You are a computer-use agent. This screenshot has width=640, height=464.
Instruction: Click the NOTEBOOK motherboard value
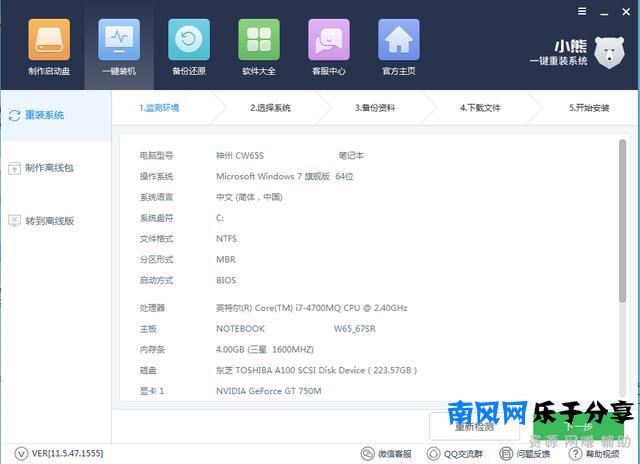point(240,329)
